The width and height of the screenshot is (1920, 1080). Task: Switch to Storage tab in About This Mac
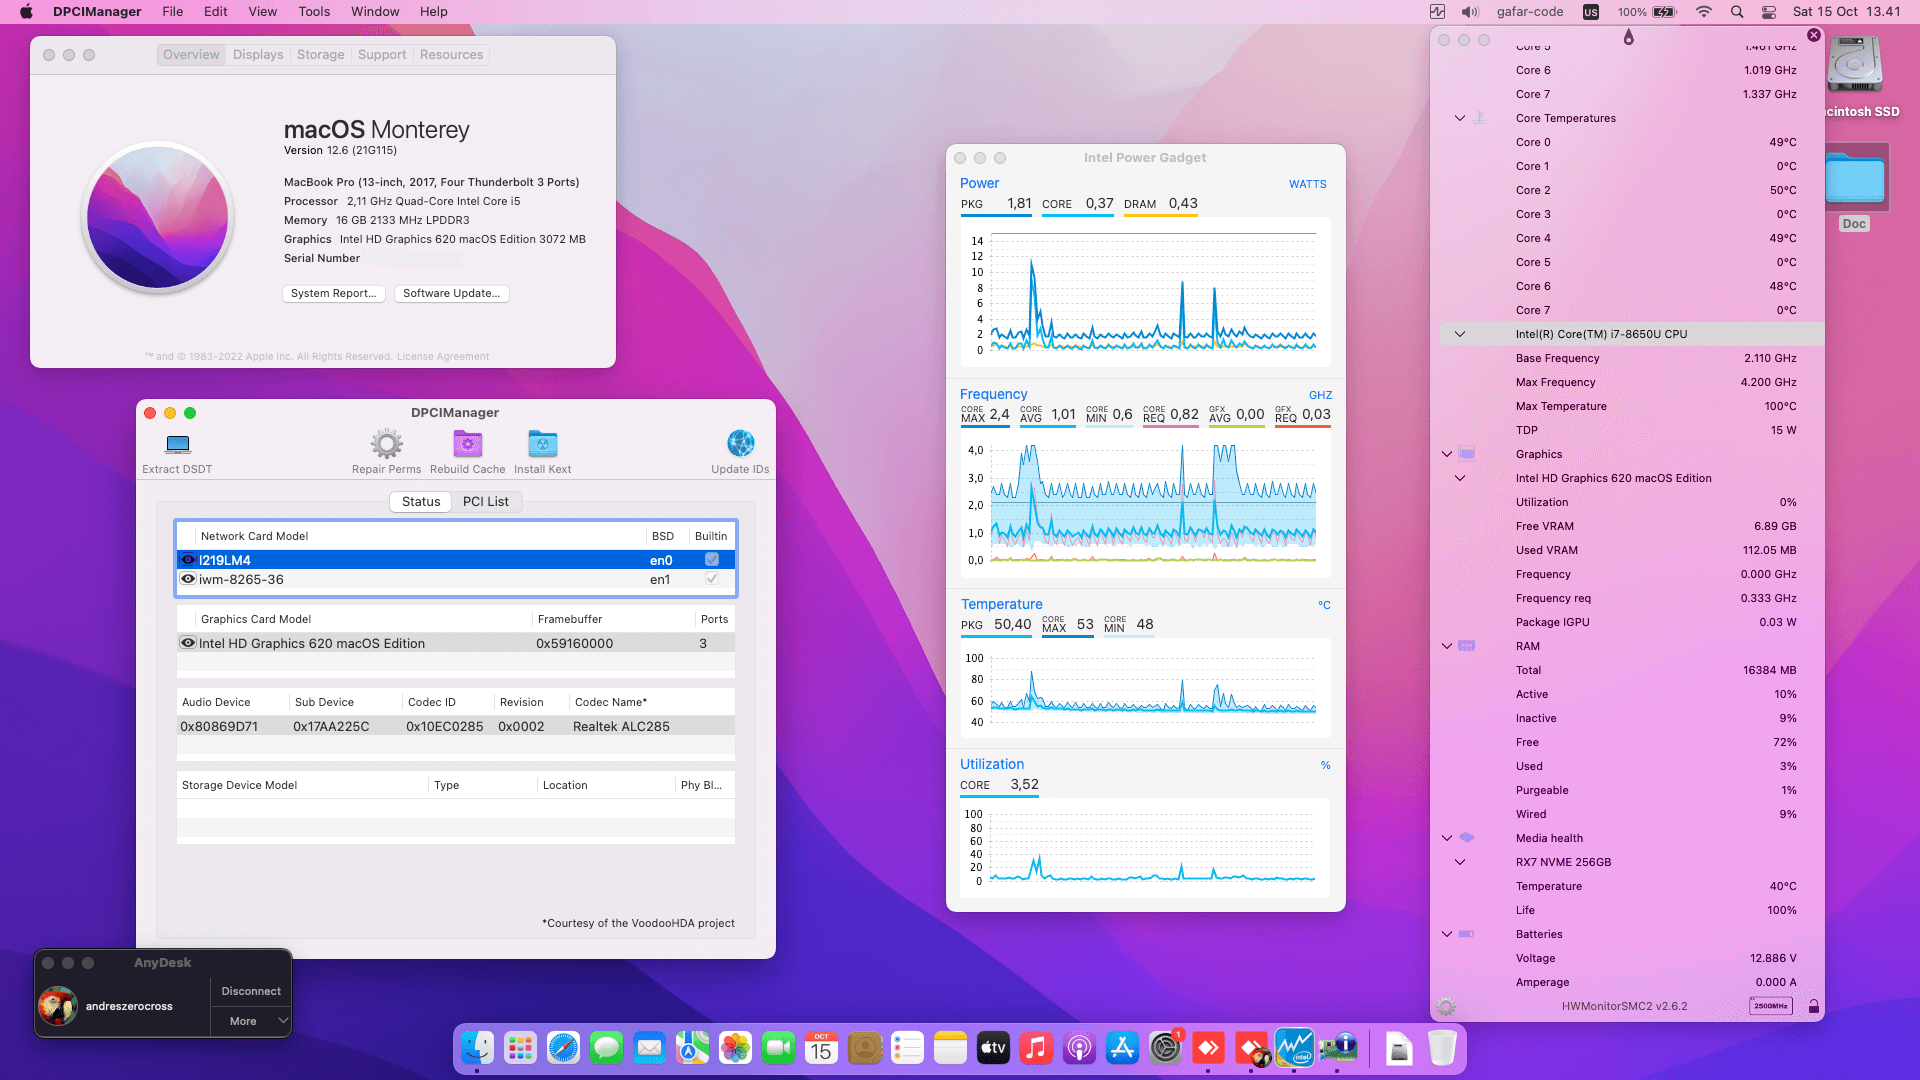pyautogui.click(x=320, y=55)
